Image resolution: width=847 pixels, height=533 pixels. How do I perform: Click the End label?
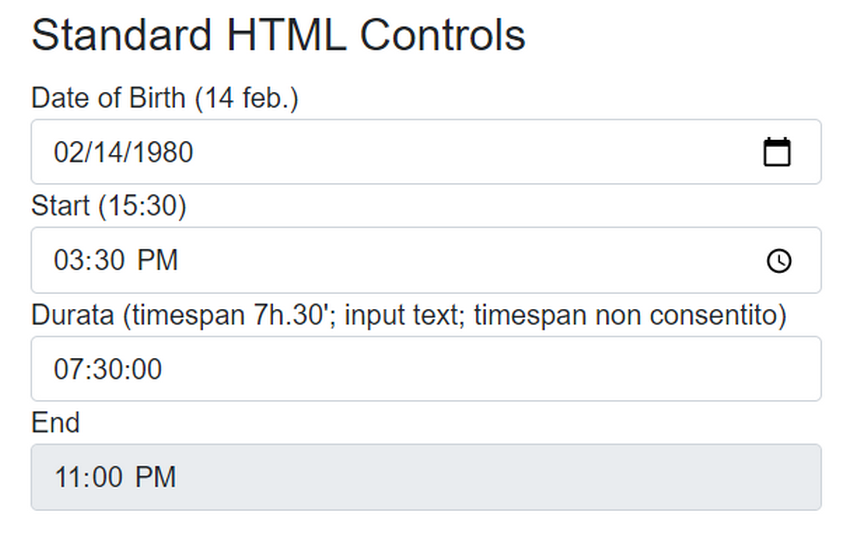coord(56,422)
